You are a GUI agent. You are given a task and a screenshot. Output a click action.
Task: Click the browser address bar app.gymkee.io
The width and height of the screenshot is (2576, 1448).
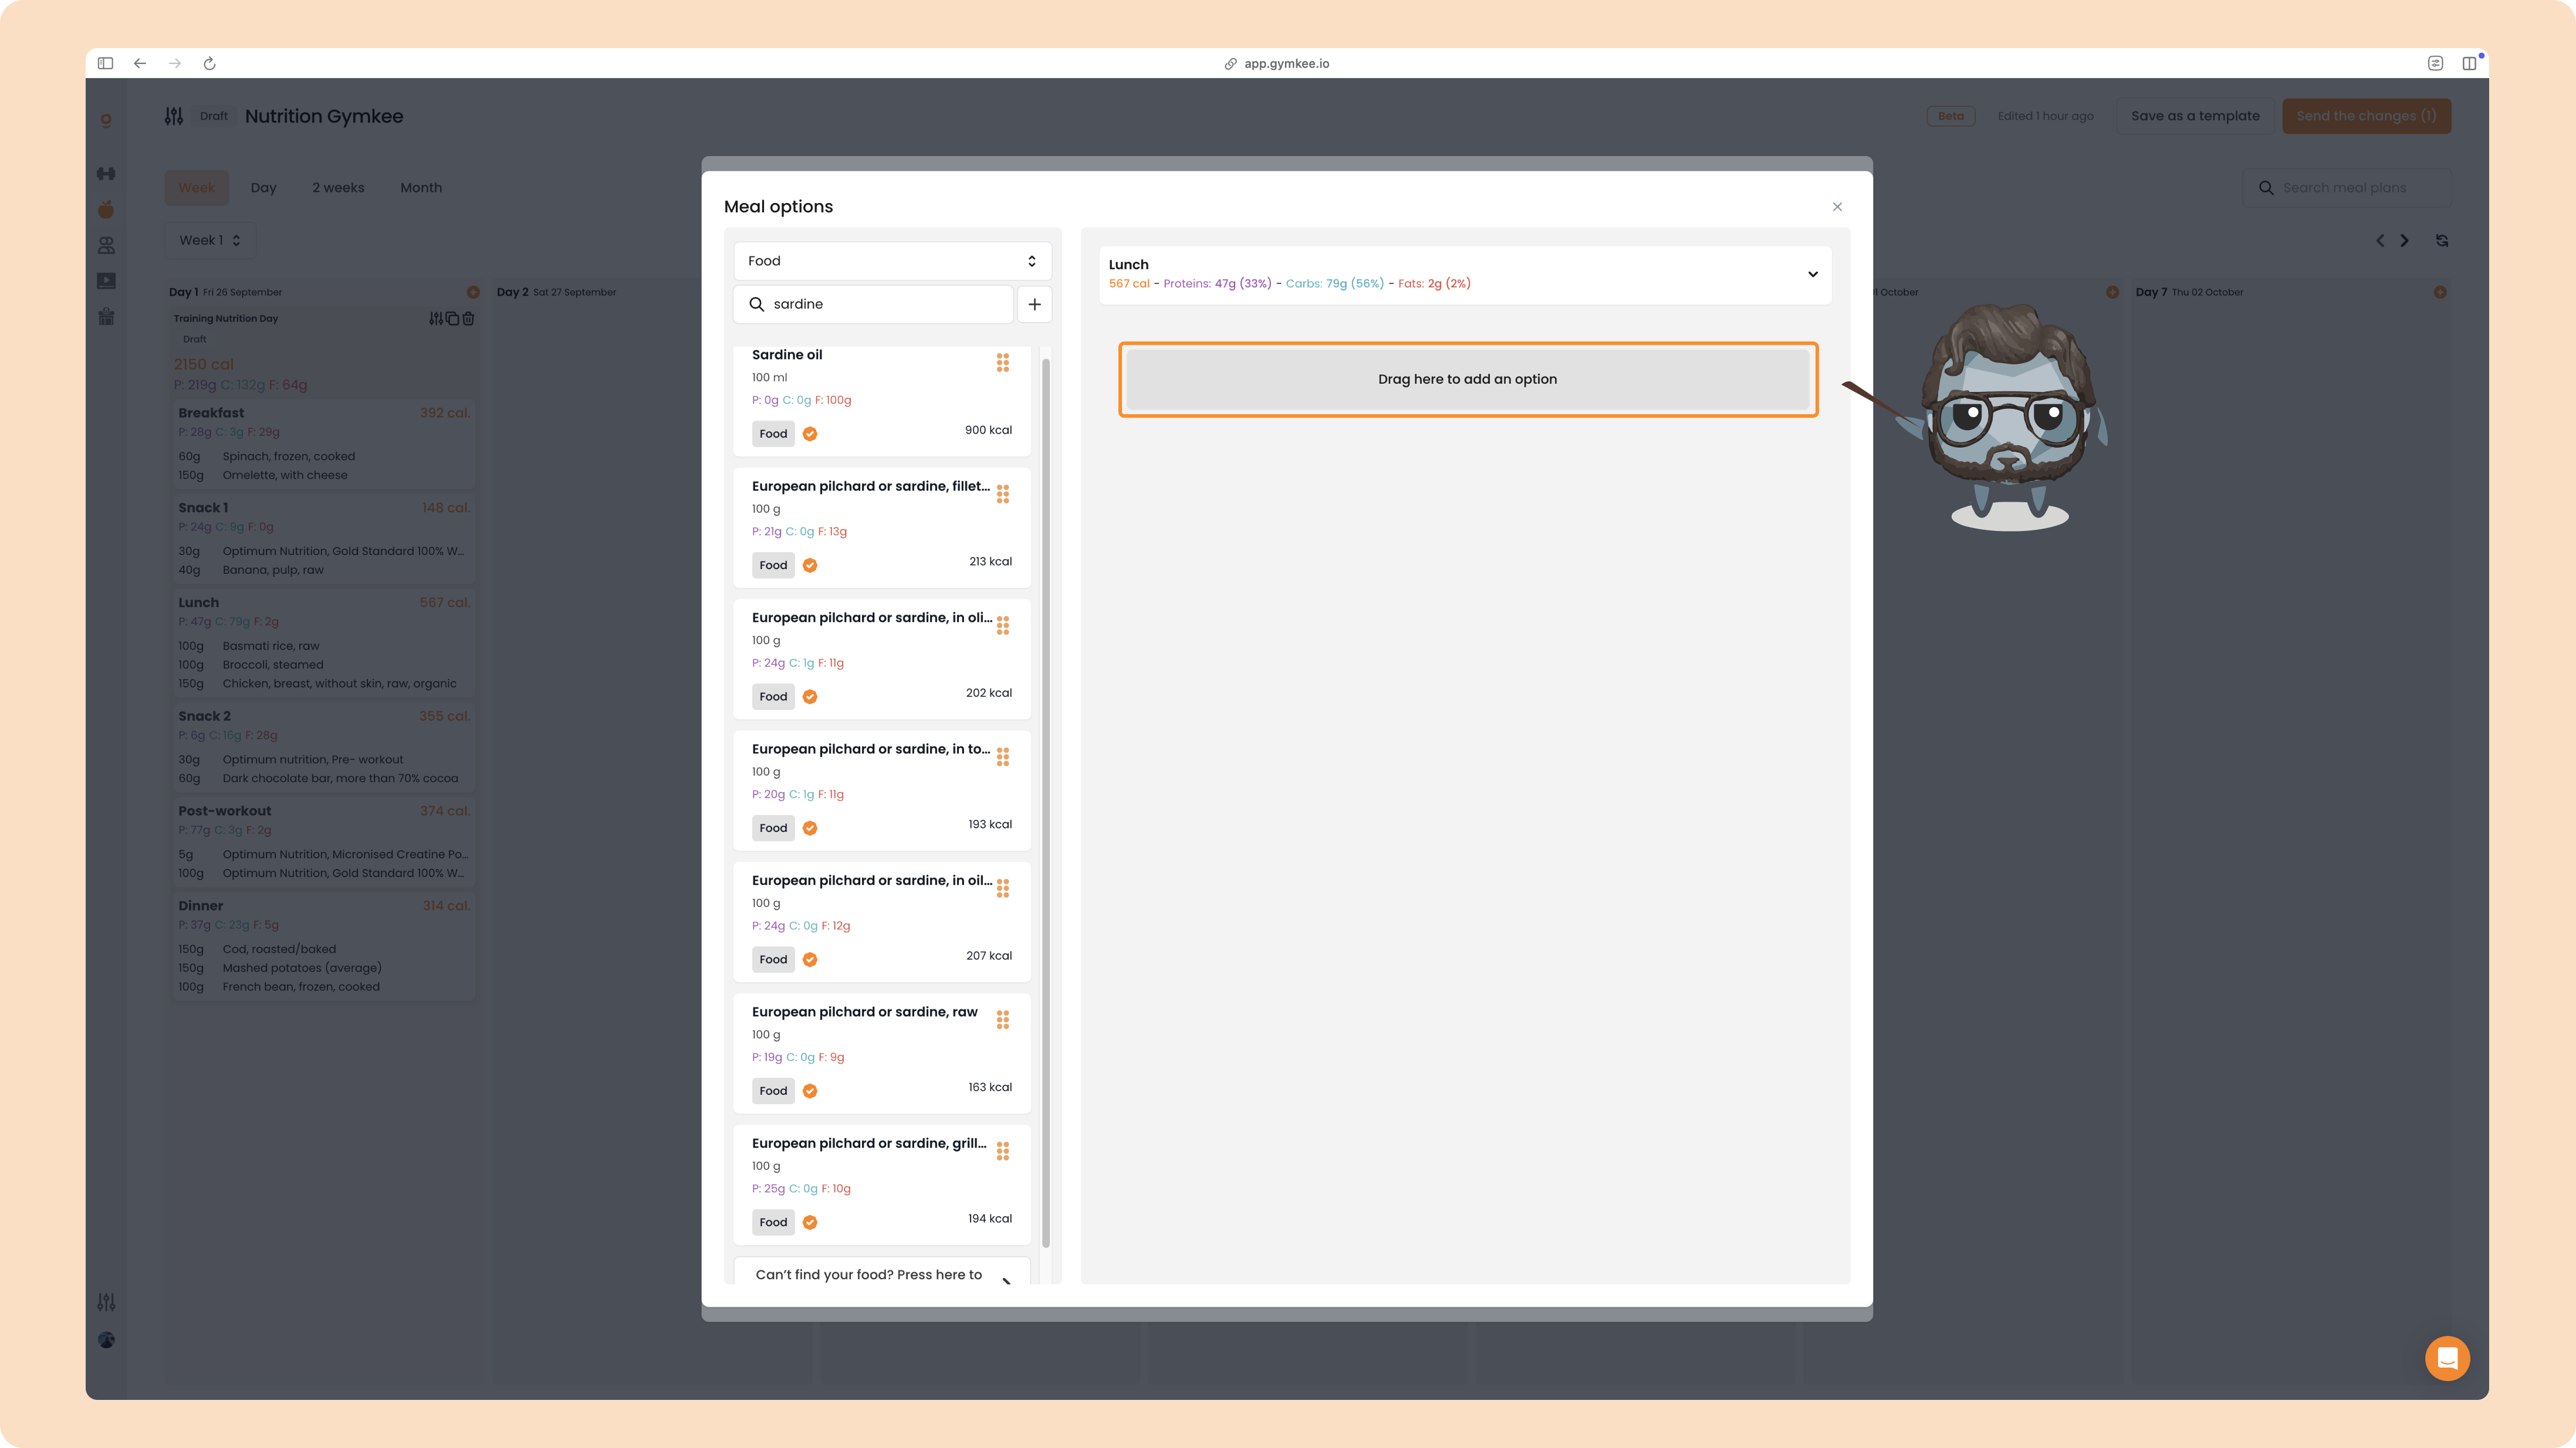pos(1277,63)
